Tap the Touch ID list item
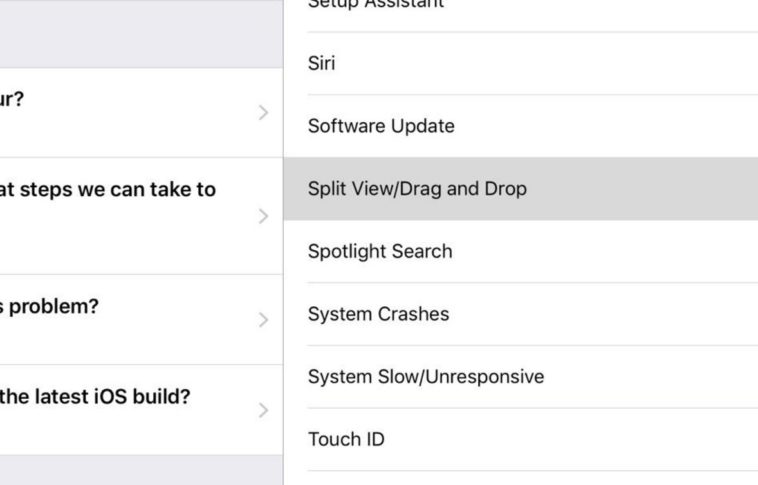 pos(346,439)
